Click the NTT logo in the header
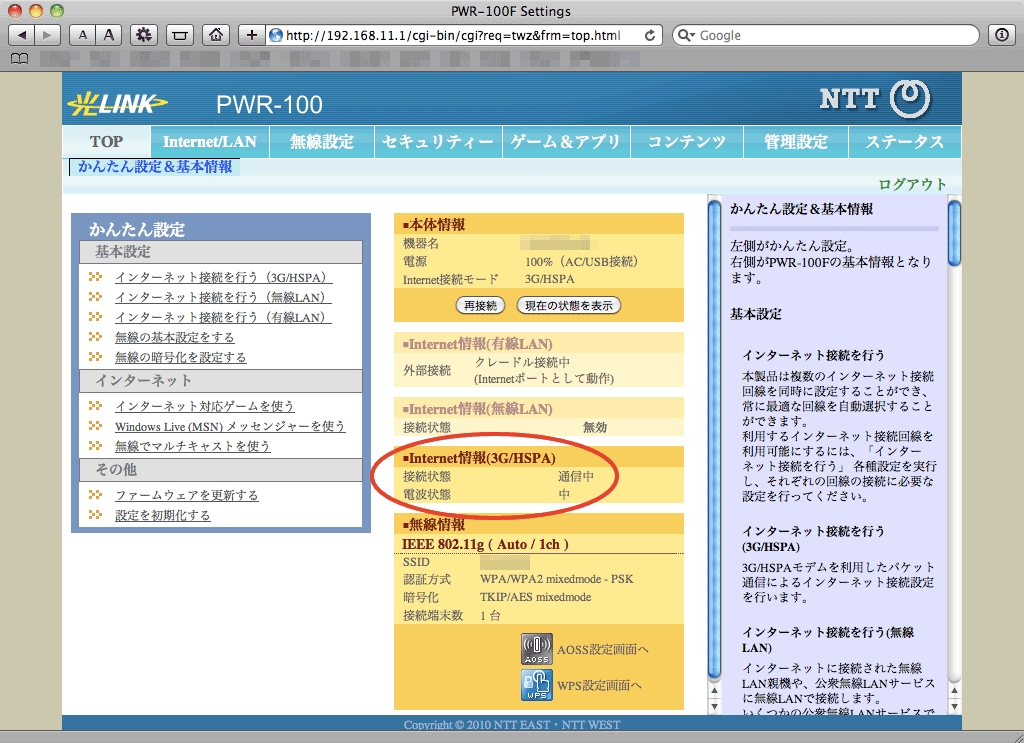The height and width of the screenshot is (743, 1024). [x=874, y=99]
